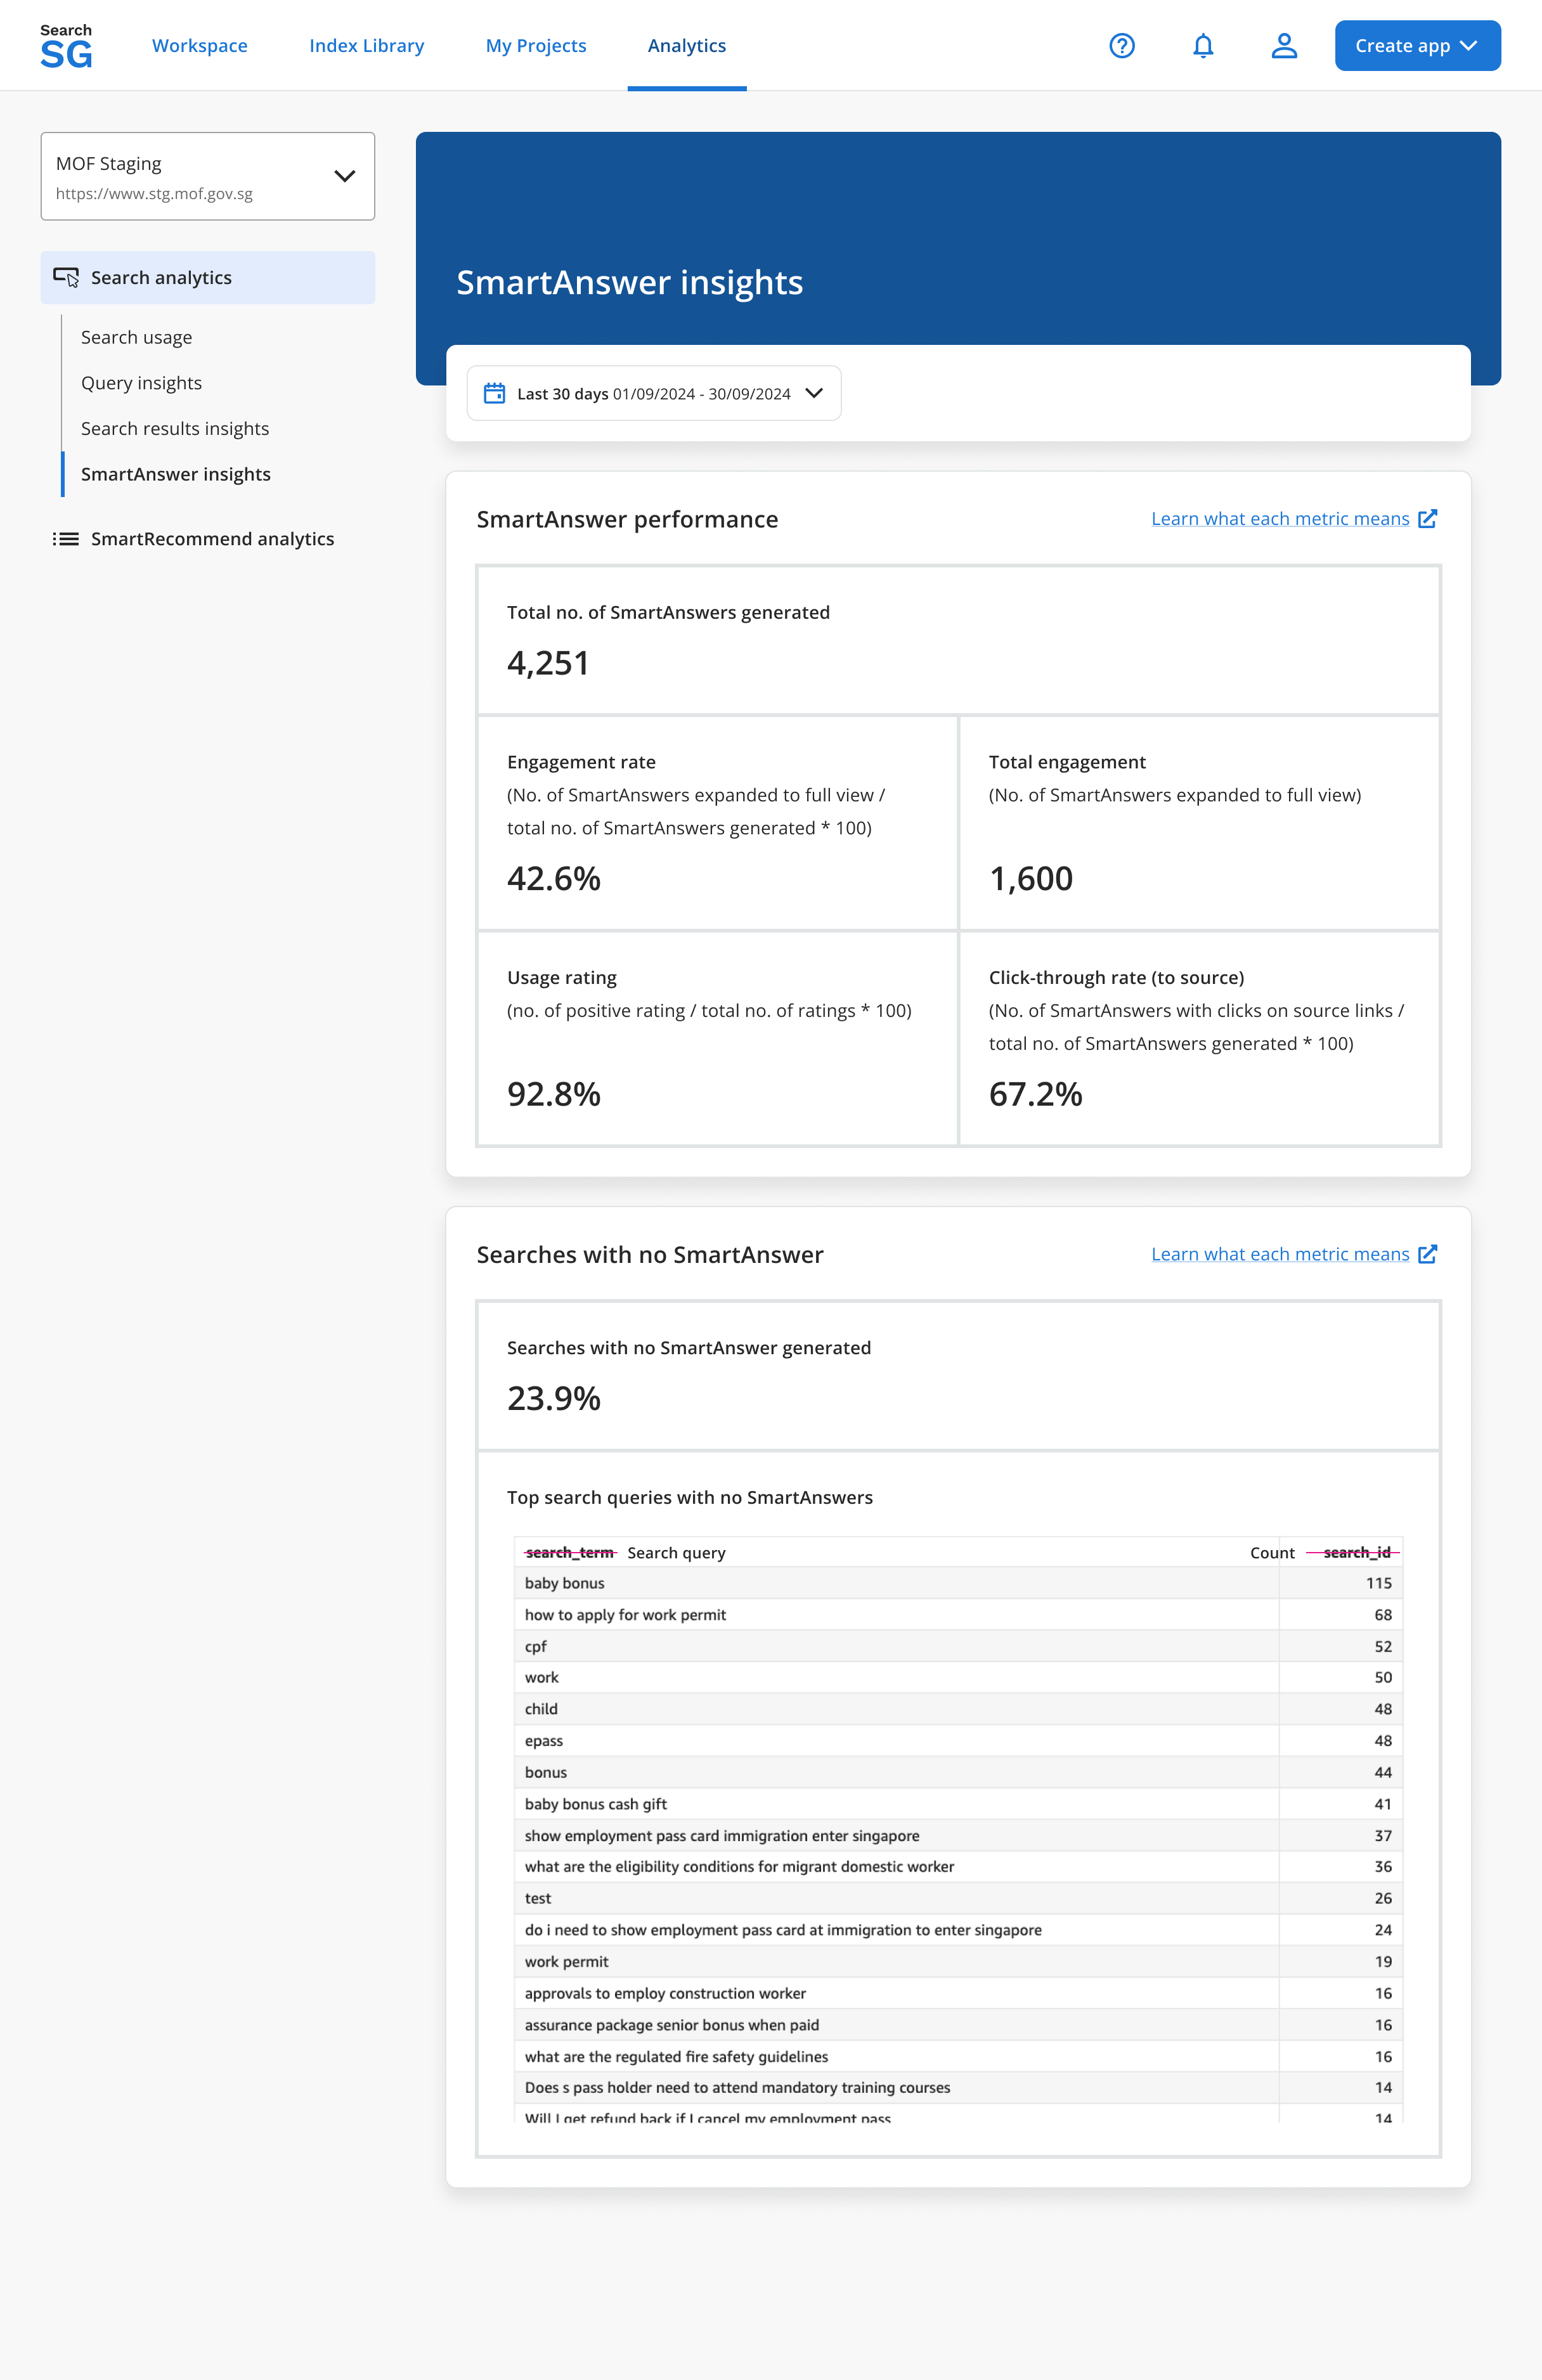Select SmartAnswer insights in the sidebar
This screenshot has width=1542, height=2380.
pos(176,474)
